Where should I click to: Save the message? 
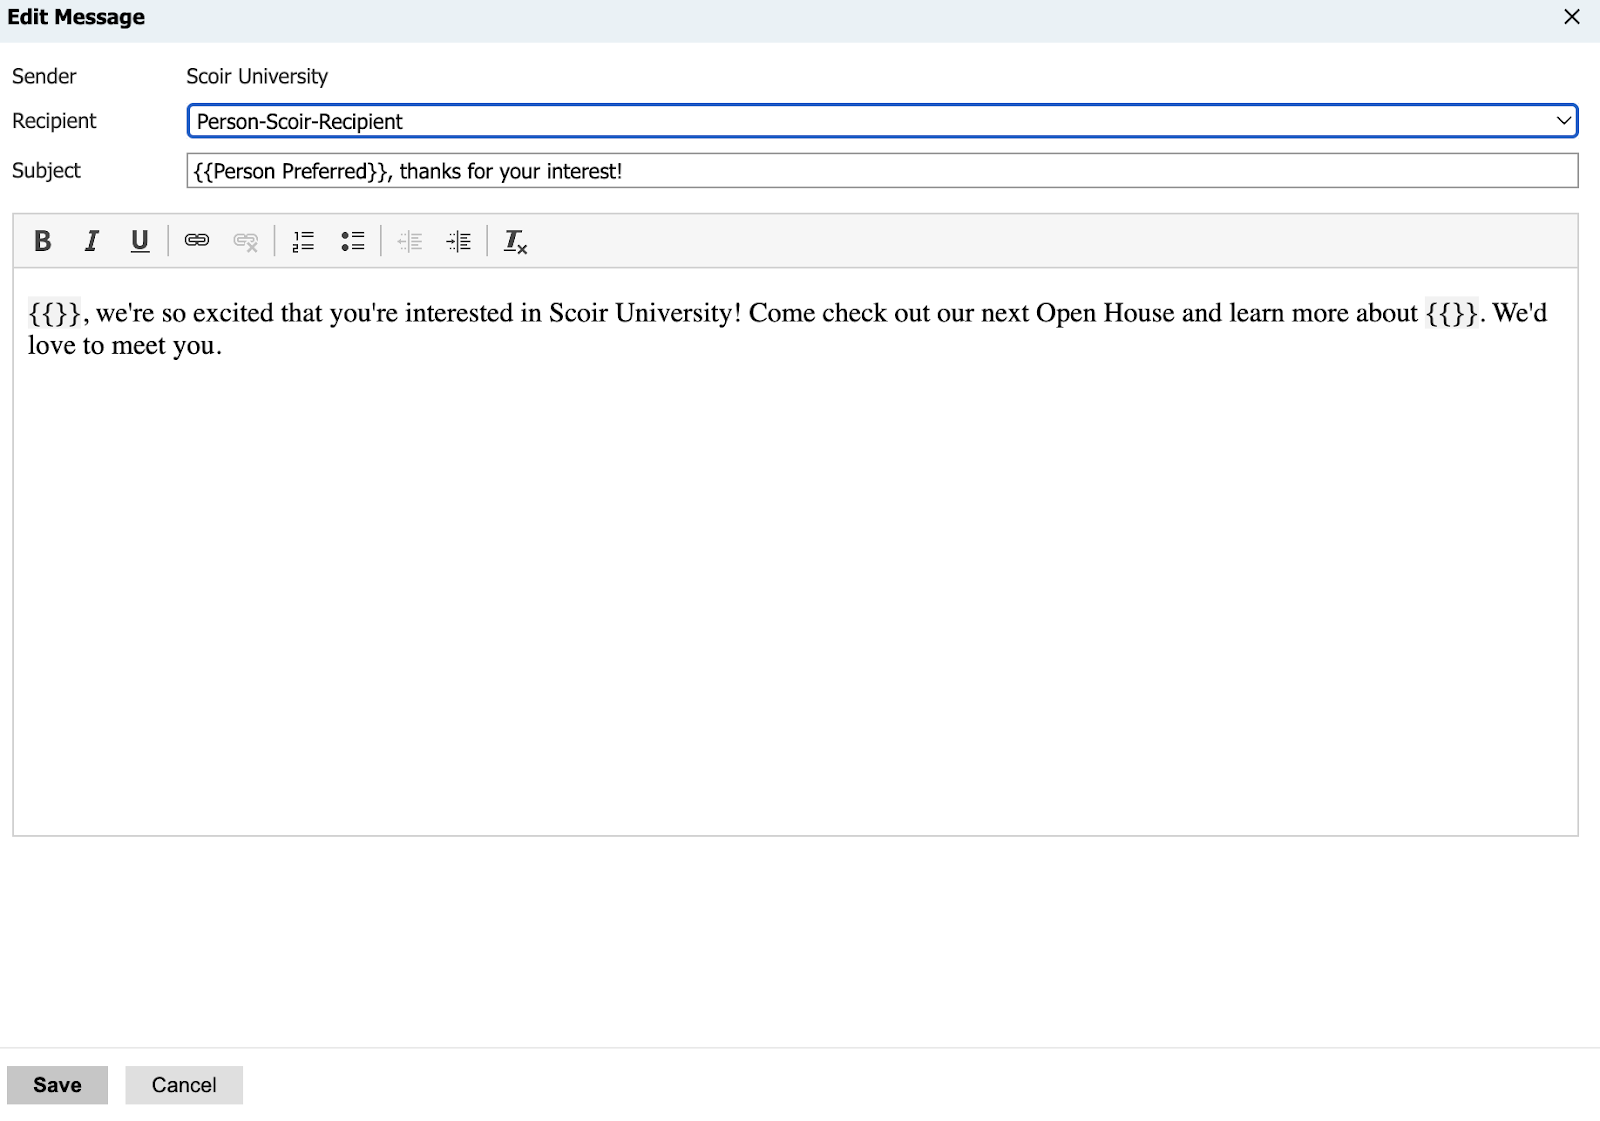[x=57, y=1085]
